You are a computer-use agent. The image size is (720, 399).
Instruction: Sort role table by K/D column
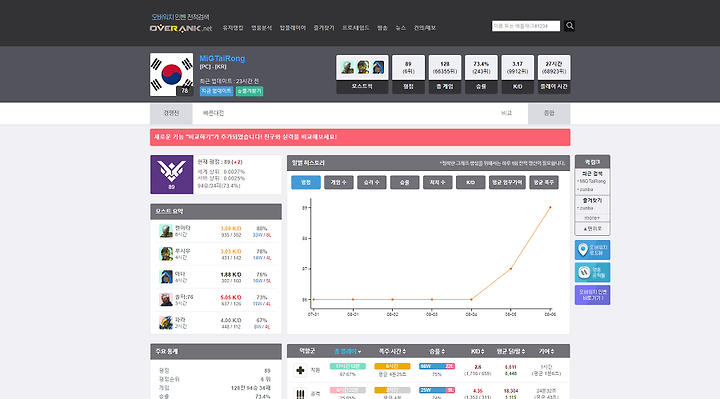[478, 352]
